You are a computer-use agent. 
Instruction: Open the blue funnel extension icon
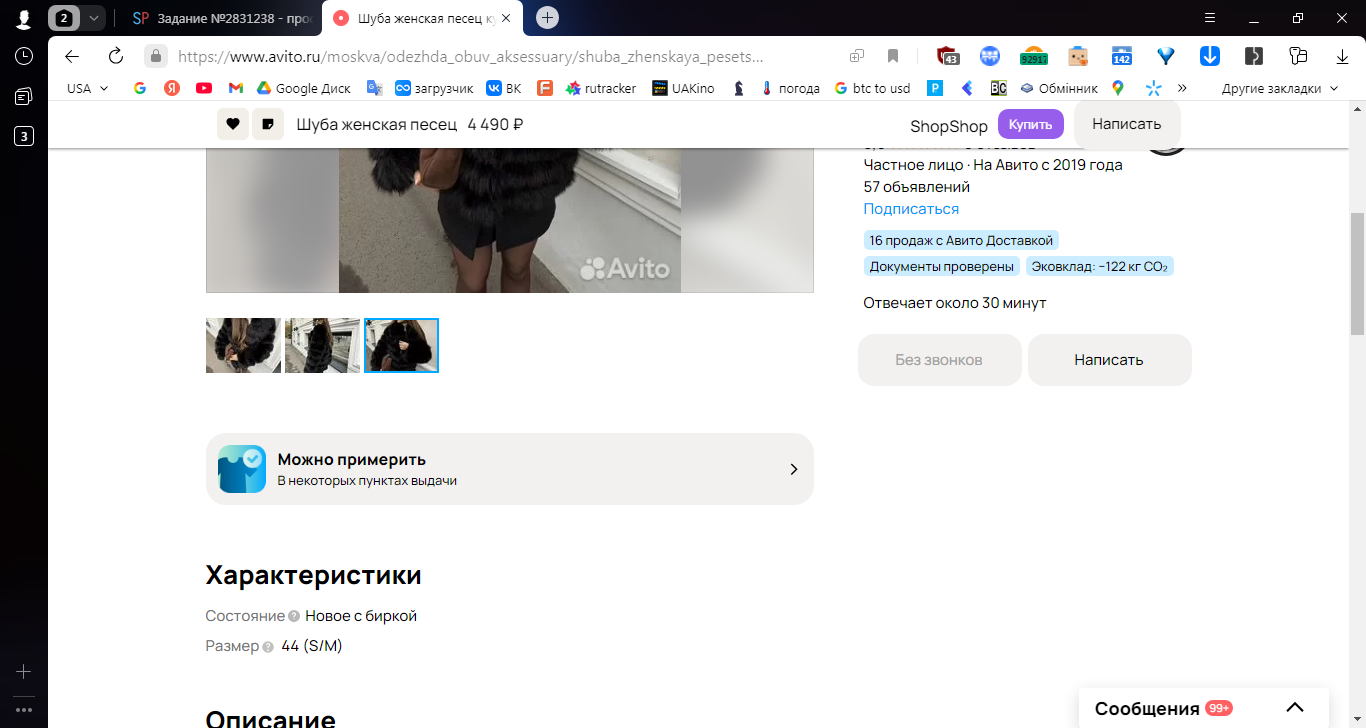pos(1166,56)
